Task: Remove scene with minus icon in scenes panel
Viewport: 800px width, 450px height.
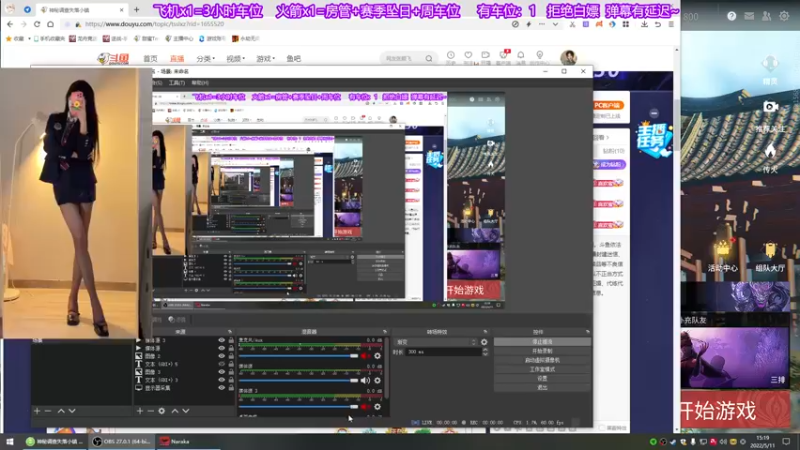Action: click(x=48, y=411)
